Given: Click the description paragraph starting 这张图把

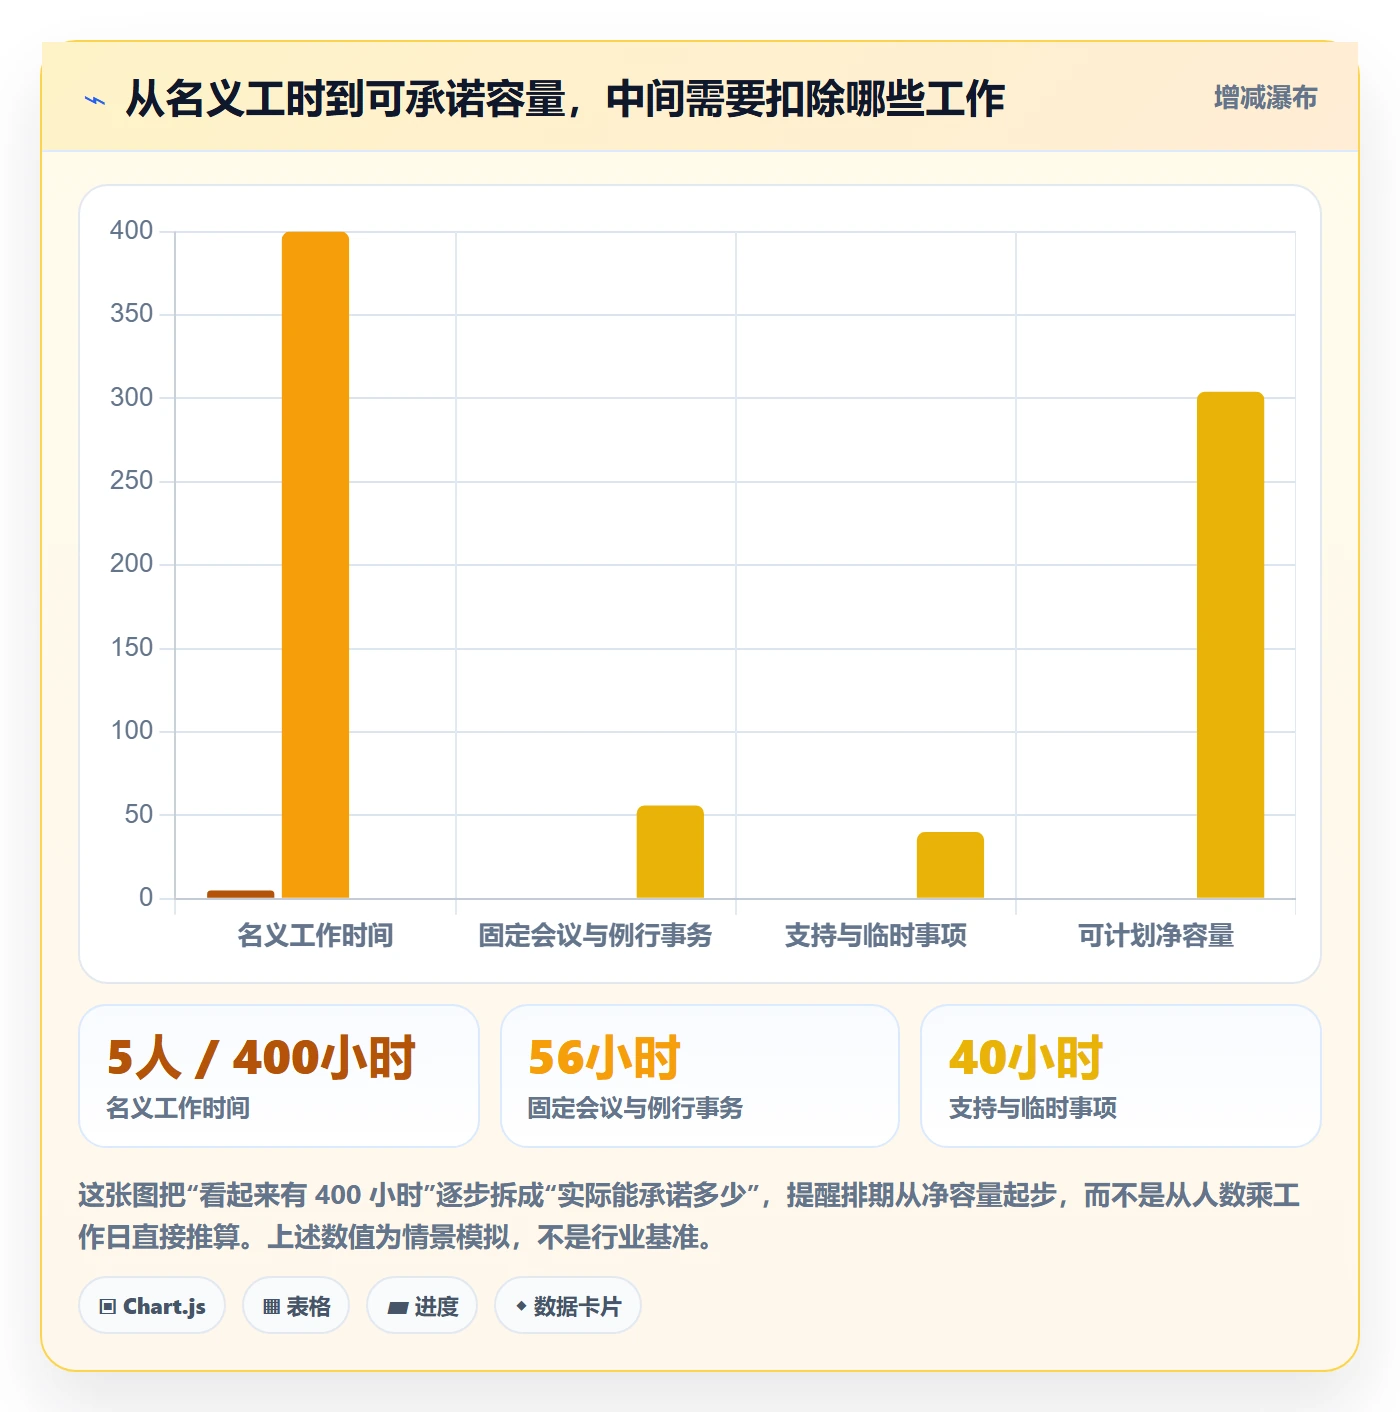Looking at the screenshot, I should click(x=689, y=1216).
